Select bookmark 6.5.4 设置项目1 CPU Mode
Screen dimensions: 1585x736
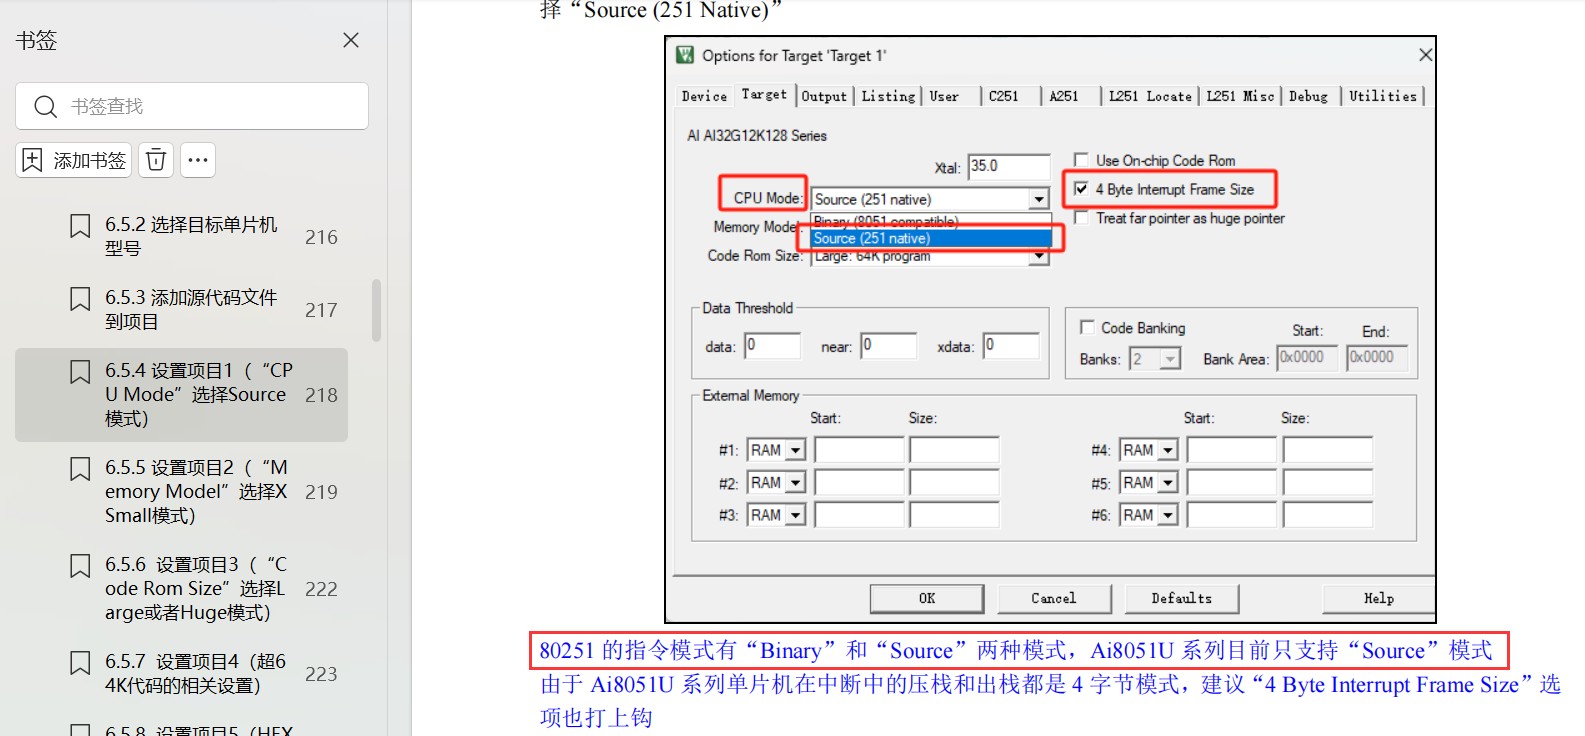click(181, 395)
